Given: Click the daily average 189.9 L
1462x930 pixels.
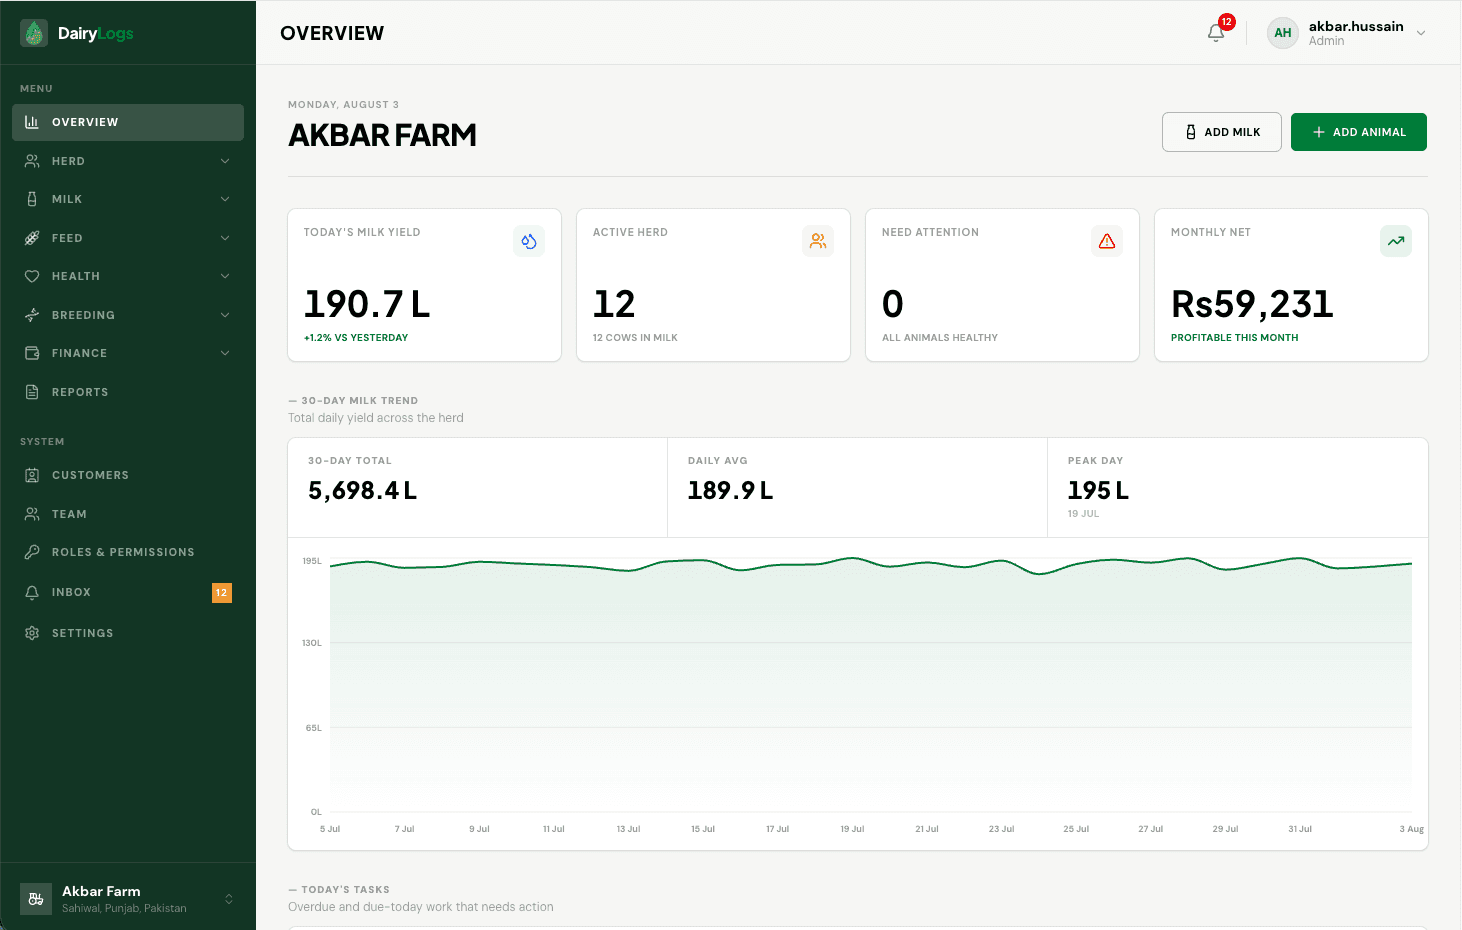Looking at the screenshot, I should pos(730,490).
